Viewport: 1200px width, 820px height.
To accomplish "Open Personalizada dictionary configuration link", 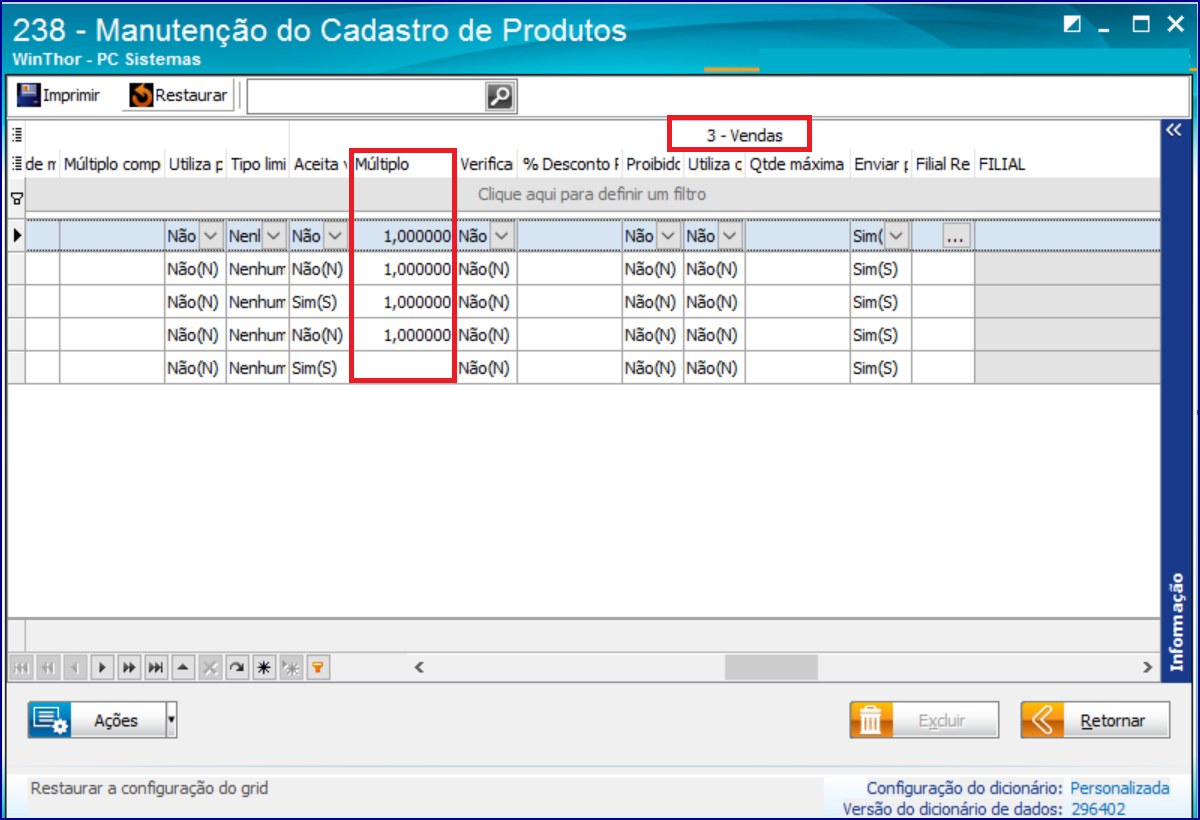I will [x=1119, y=788].
